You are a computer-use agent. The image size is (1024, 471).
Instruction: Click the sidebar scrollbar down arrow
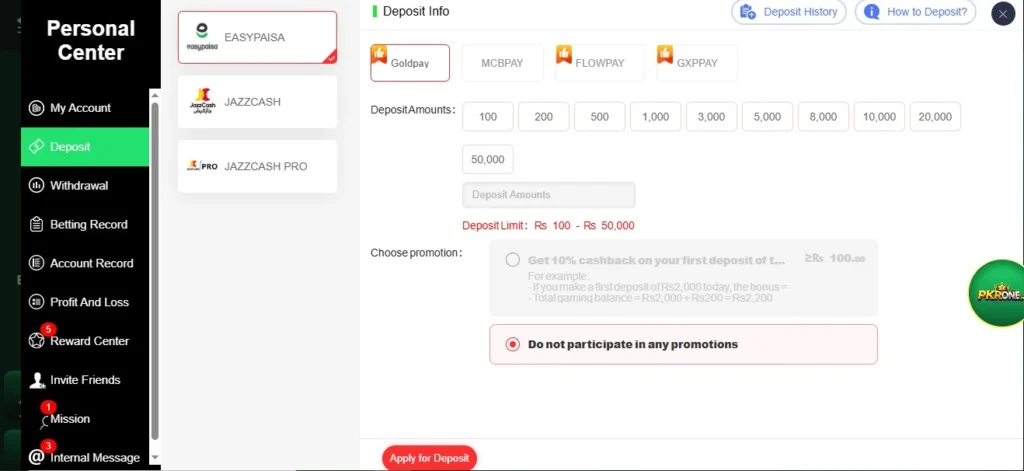point(155,457)
